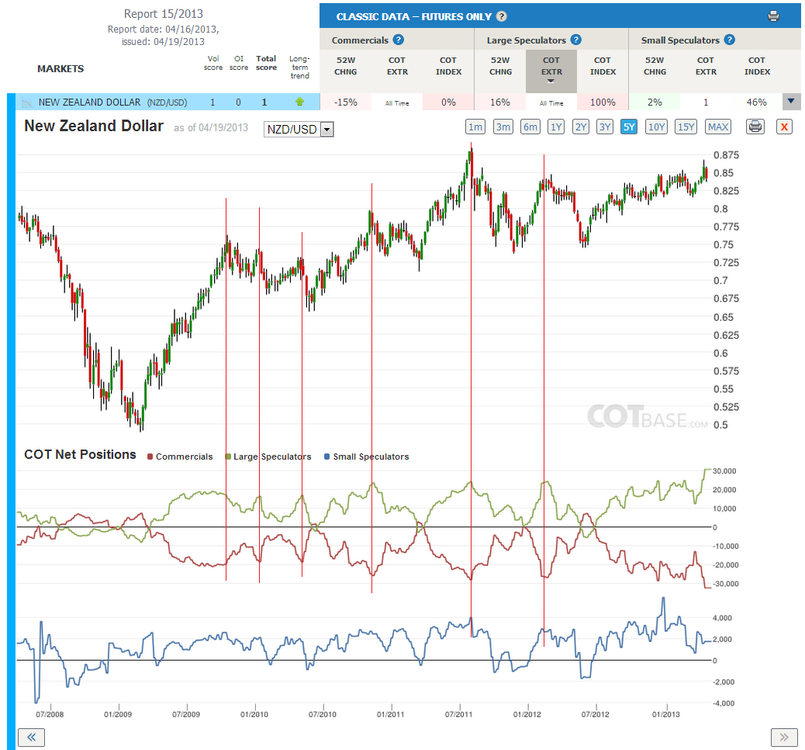This screenshot has width=805, height=750.
Task: Click the chart icon beside New Zealand Dollar row
Action: click(x=27, y=102)
